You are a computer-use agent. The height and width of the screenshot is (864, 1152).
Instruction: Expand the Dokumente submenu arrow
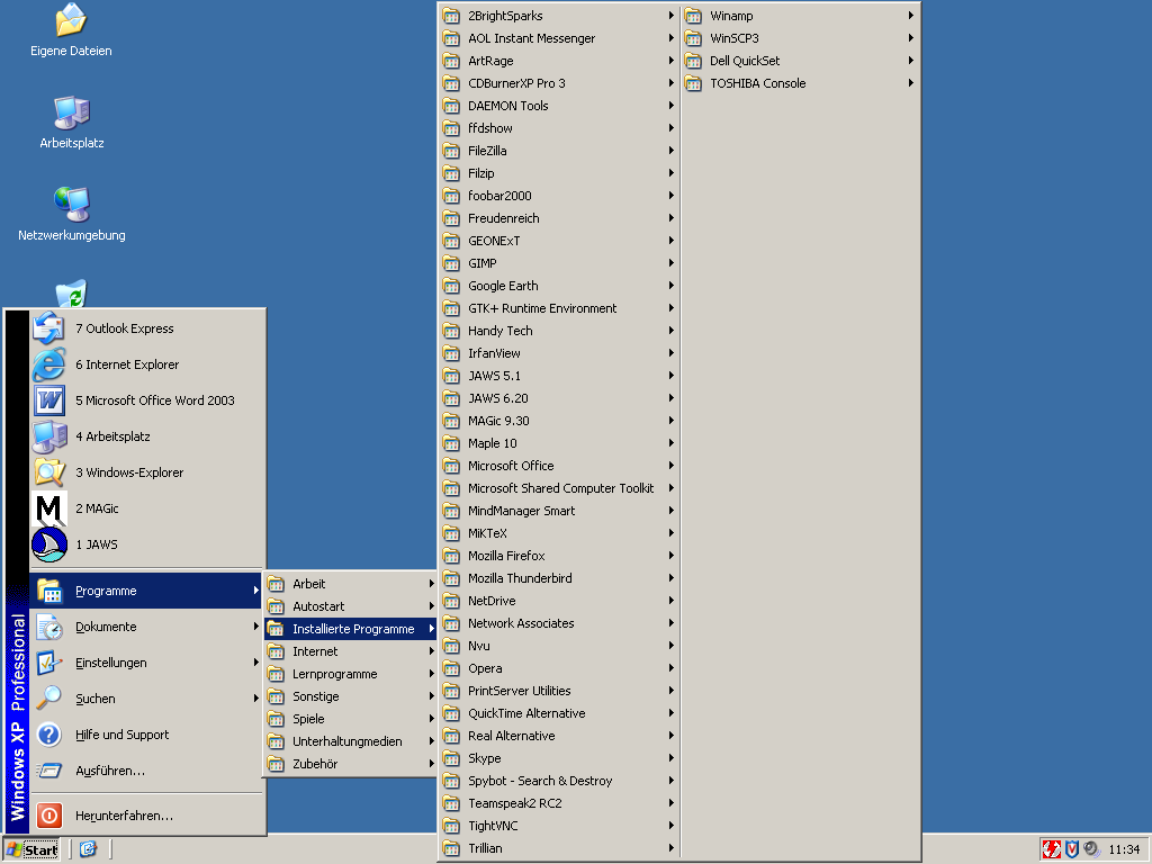pos(256,627)
